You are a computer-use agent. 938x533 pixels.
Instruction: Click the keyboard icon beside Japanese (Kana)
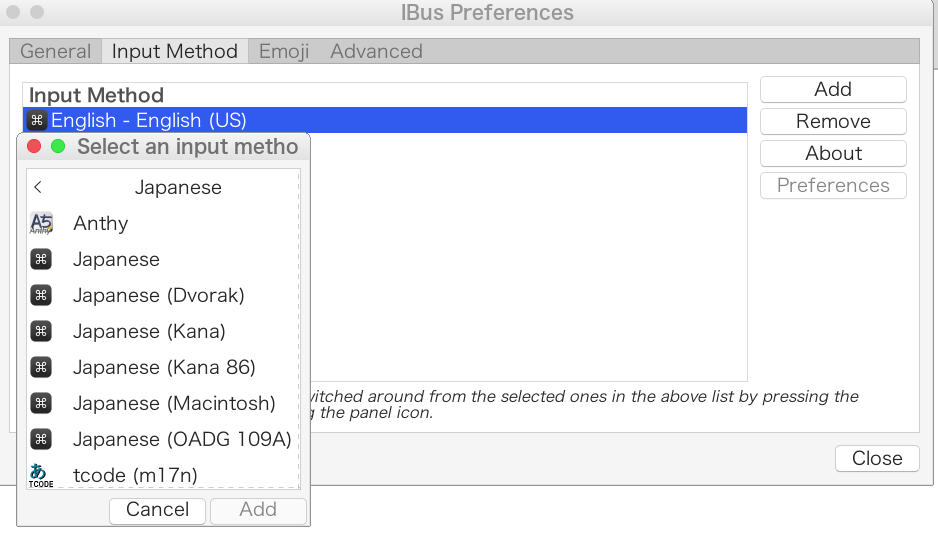(41, 331)
